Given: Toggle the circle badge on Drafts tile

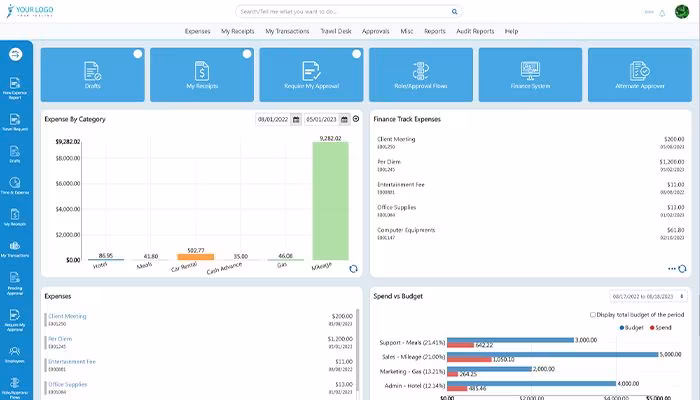Looking at the screenshot, I should pyautogui.click(x=138, y=54).
